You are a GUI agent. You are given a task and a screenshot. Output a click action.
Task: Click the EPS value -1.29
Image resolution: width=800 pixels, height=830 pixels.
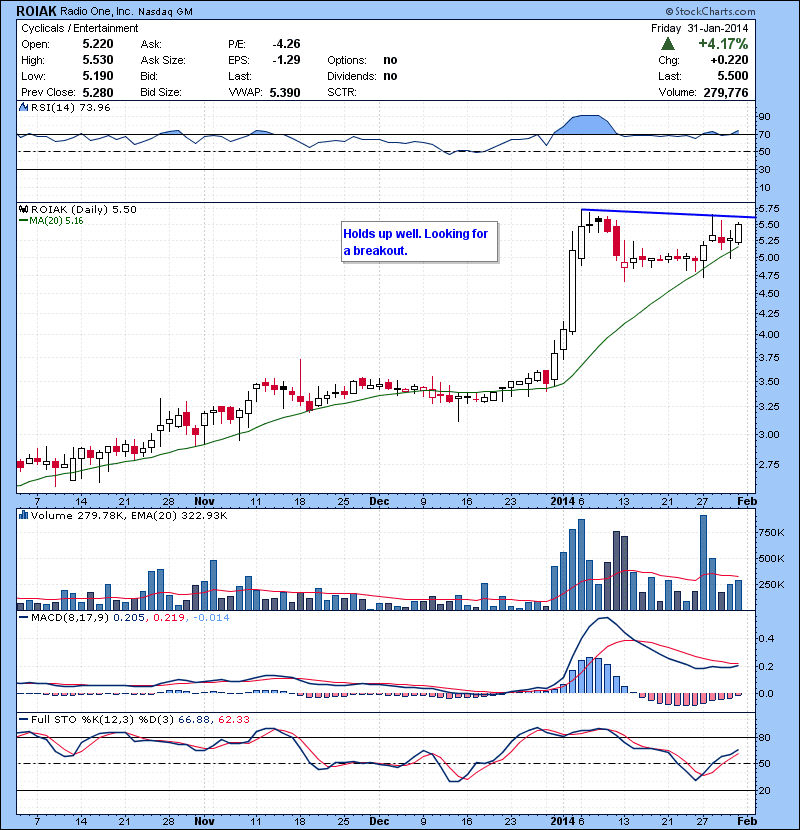286,60
